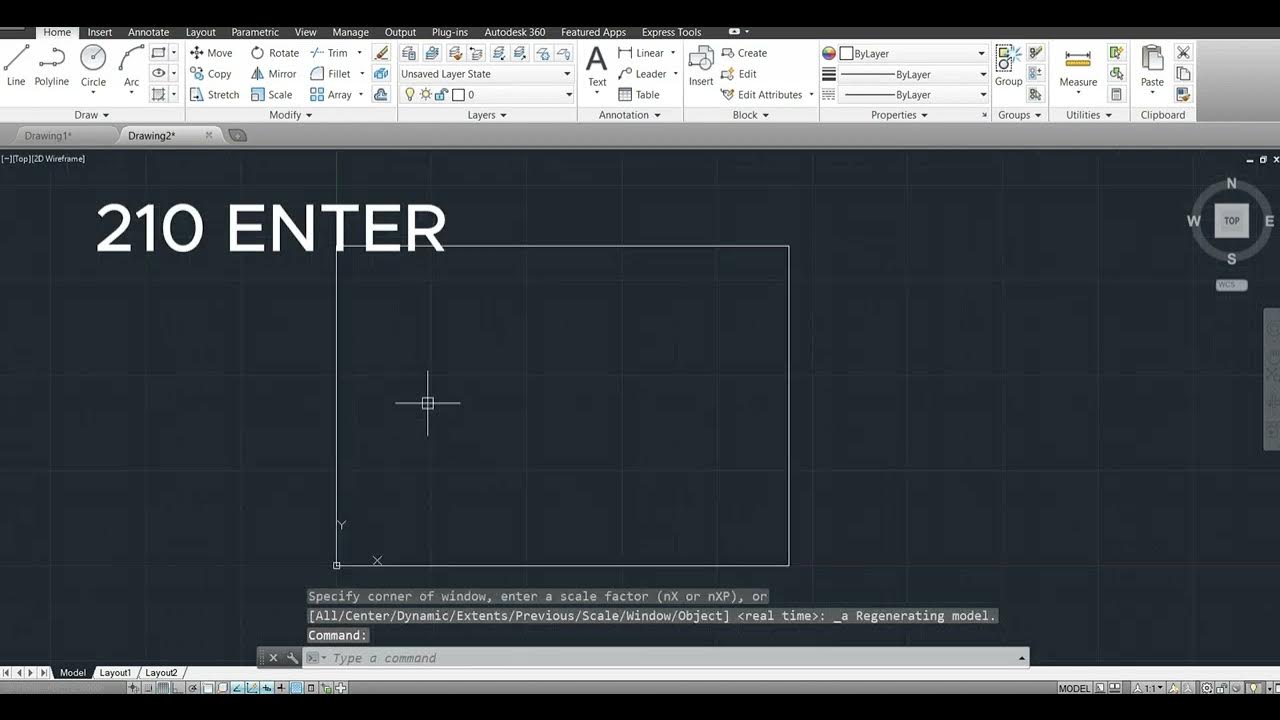Viewport: 1280px width, 720px height.
Task: Expand the Block panel
Action: point(751,115)
